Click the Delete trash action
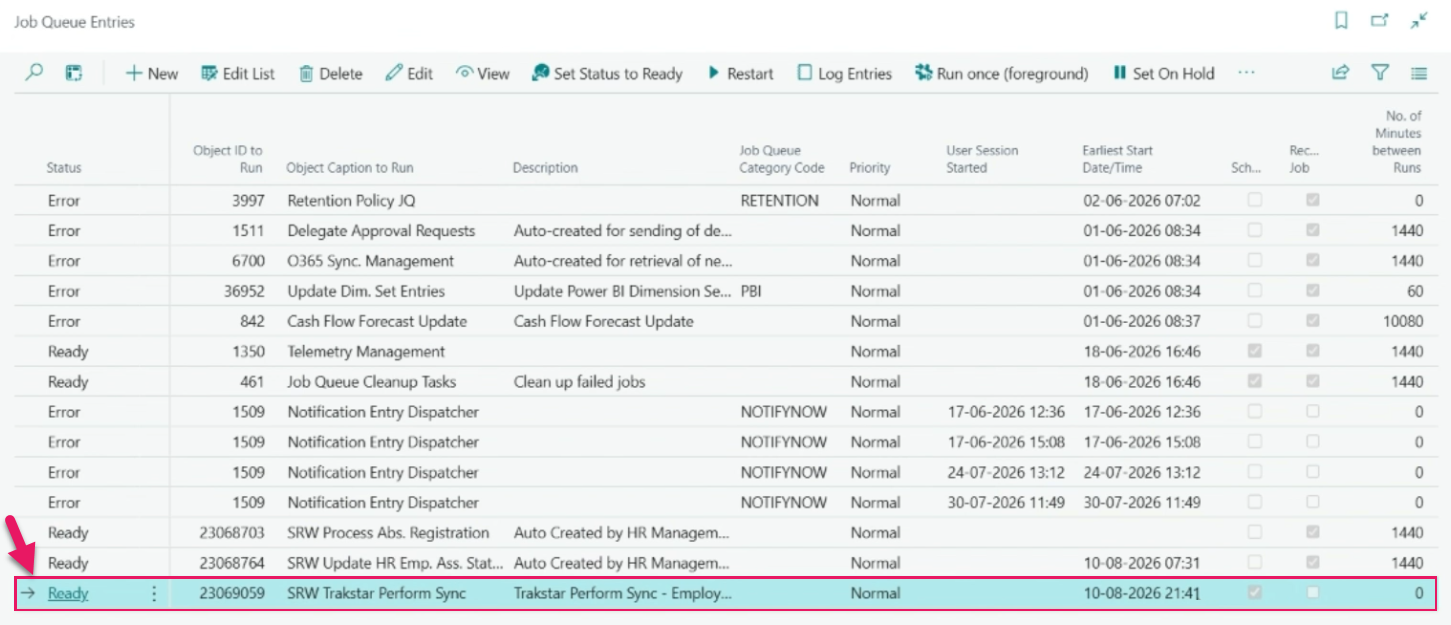Viewport: 1451px width, 625px height. (330, 73)
